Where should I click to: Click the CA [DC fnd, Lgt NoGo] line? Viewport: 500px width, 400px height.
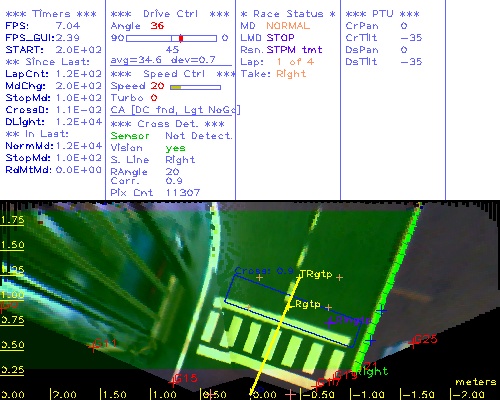tap(175, 110)
